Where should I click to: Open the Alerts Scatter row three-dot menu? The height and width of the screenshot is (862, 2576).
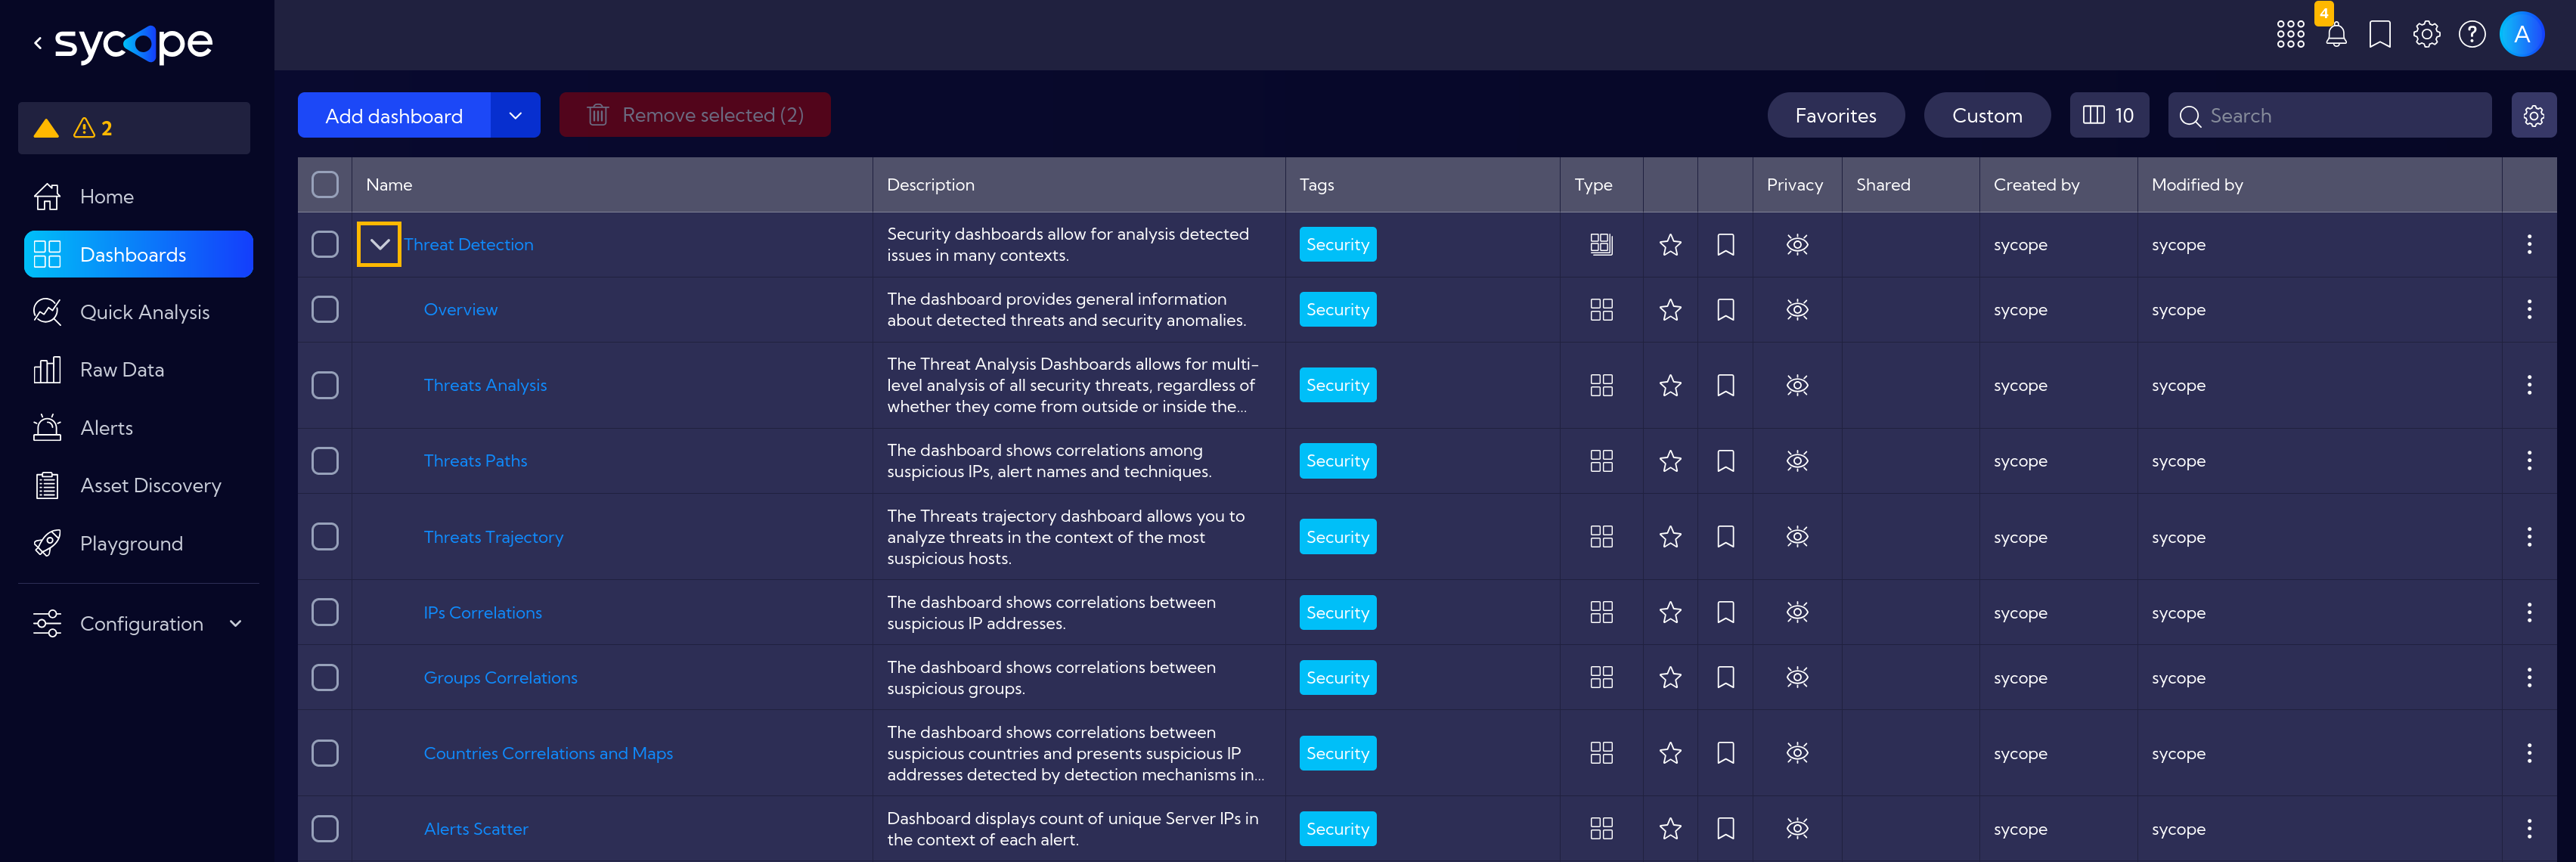click(2529, 828)
